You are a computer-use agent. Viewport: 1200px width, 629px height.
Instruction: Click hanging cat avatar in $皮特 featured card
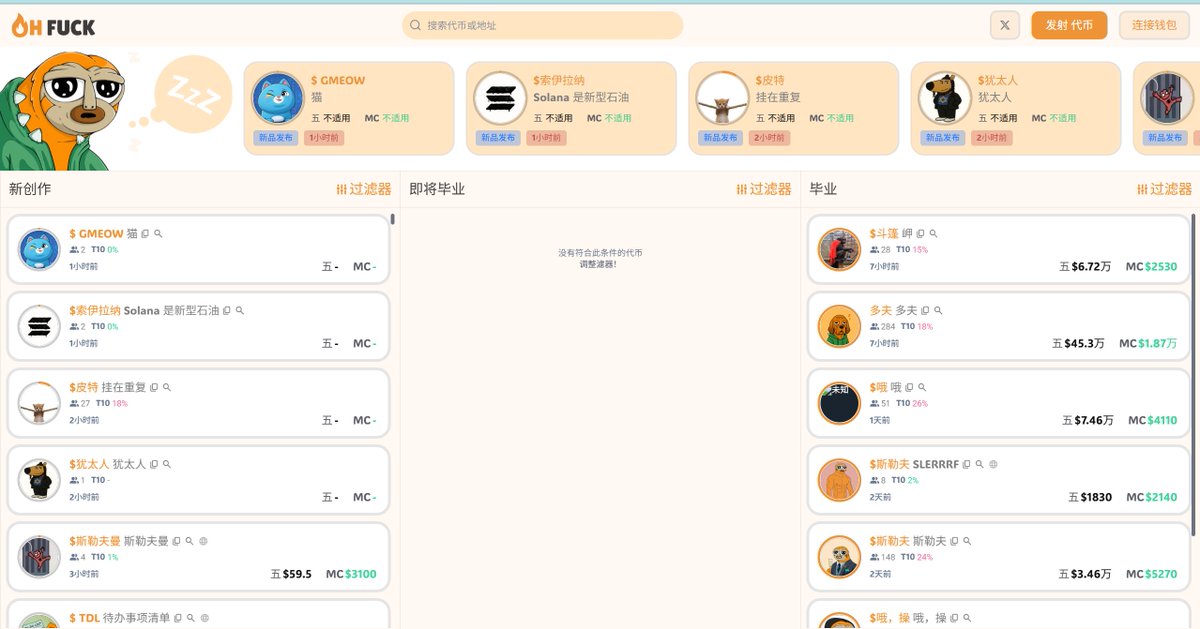point(722,98)
